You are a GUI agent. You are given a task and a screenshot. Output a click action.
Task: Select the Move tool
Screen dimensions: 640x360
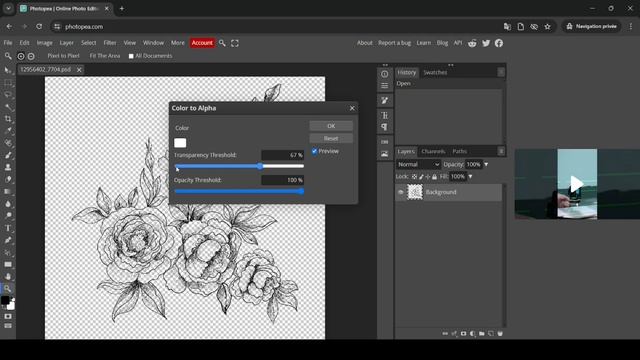pos(8,70)
